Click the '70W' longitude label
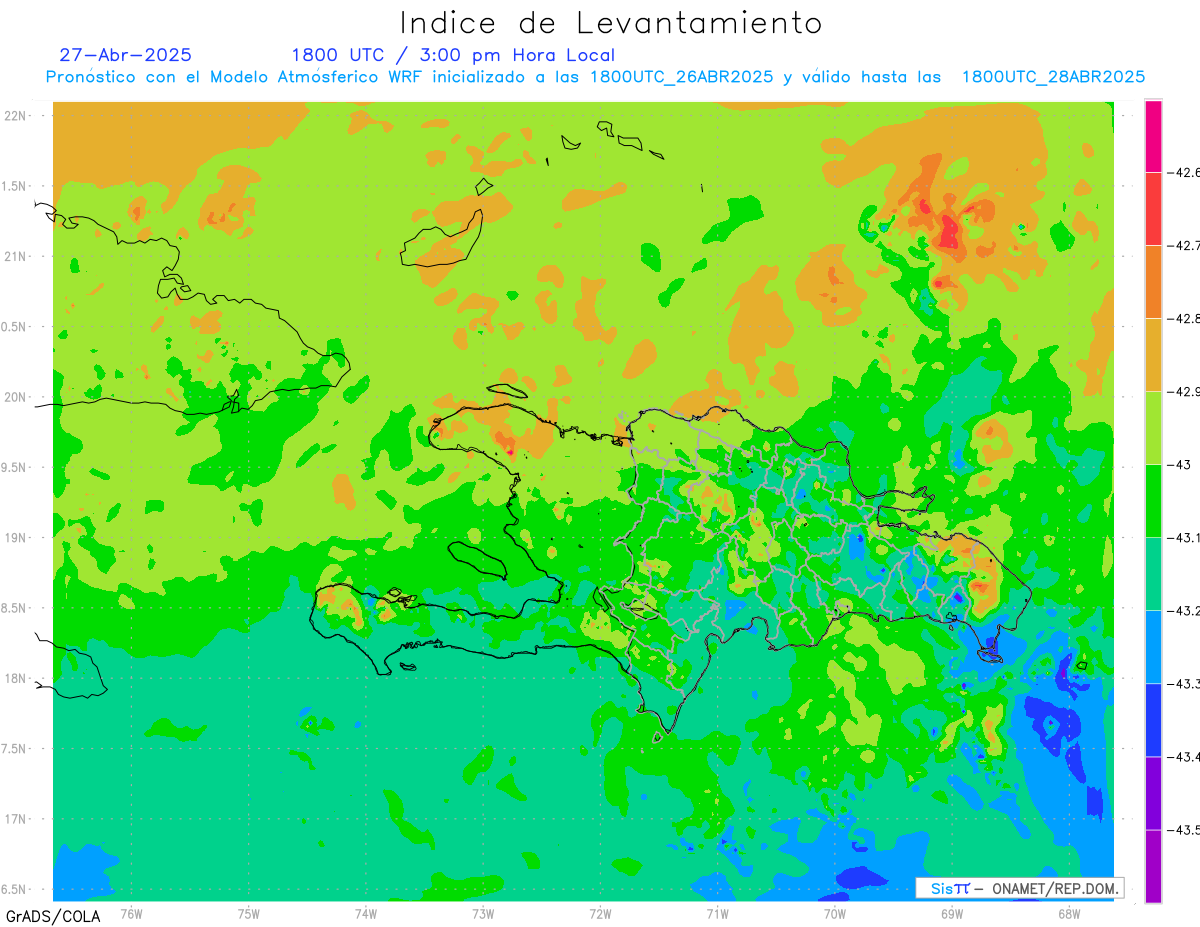This screenshot has width=1200, height=927. (835, 913)
